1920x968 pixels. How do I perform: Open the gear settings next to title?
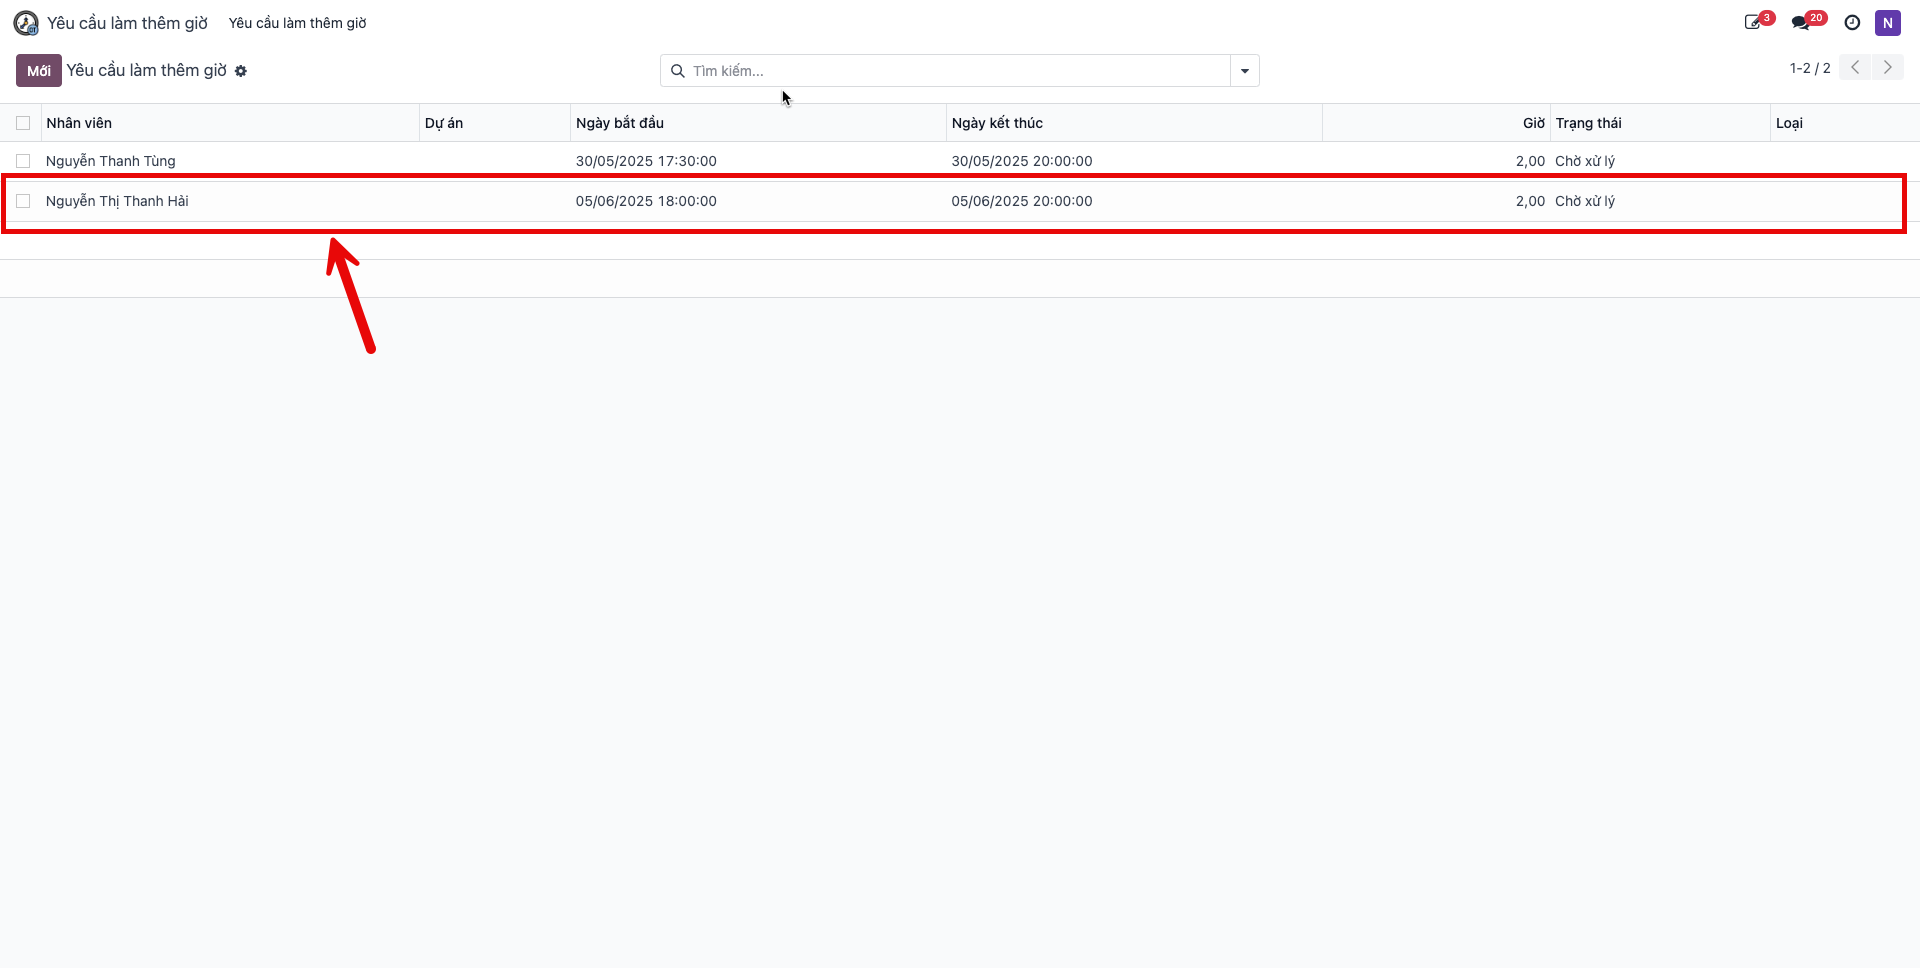coord(241,71)
